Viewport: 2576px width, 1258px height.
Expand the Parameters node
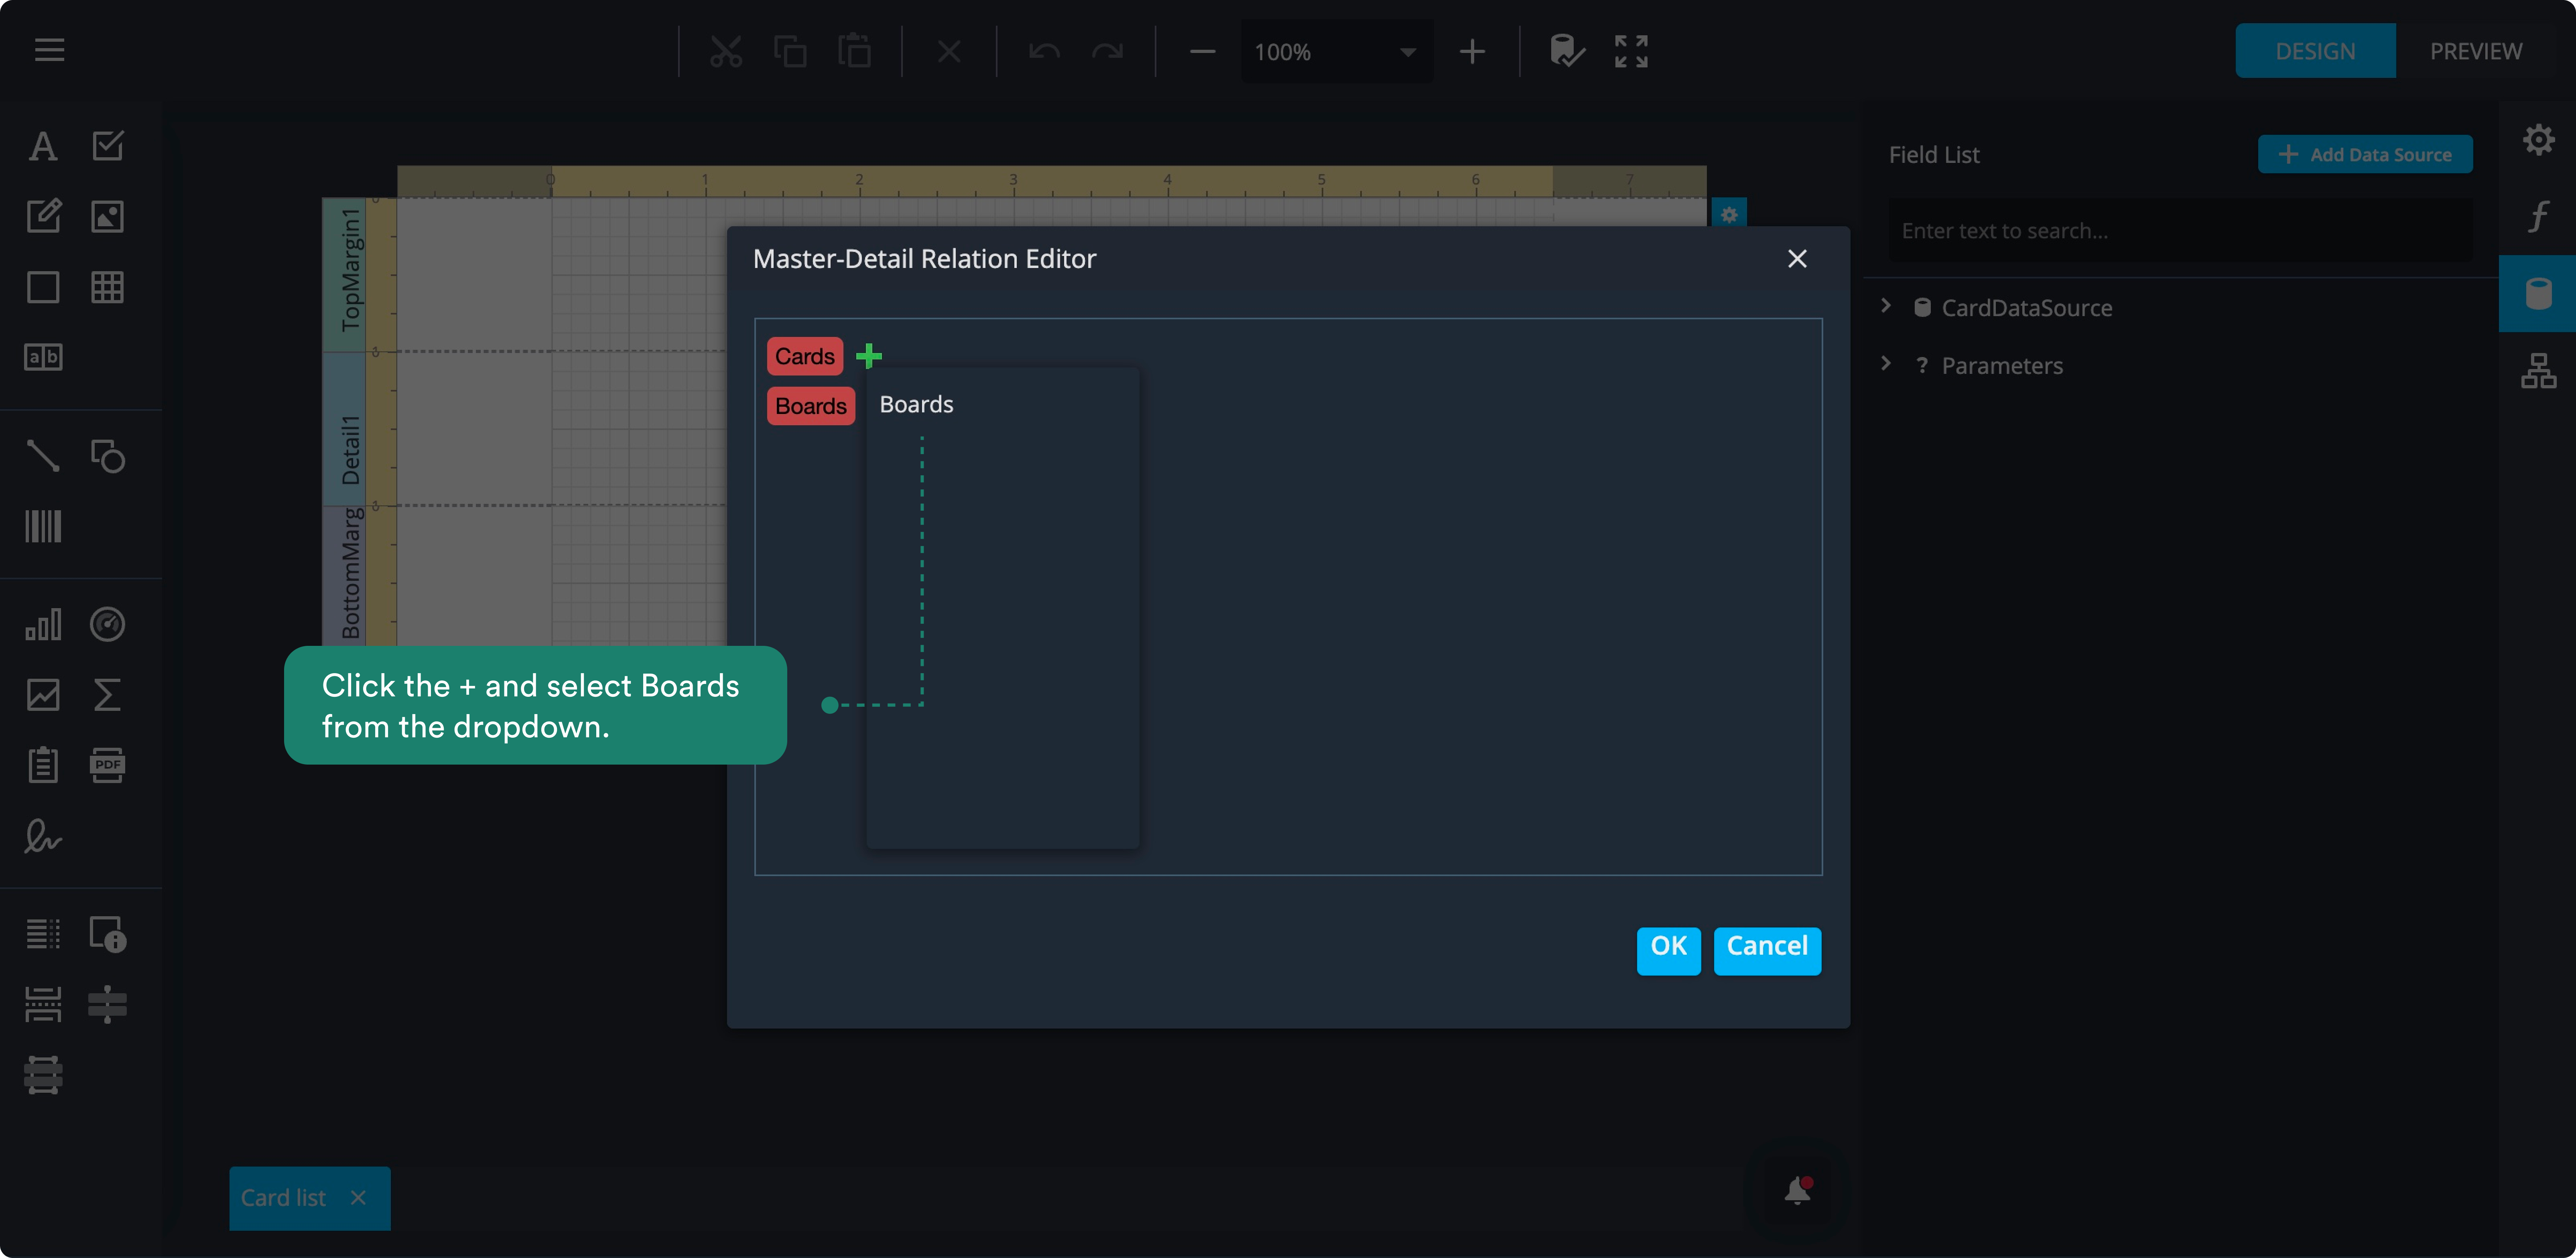pos(1886,364)
